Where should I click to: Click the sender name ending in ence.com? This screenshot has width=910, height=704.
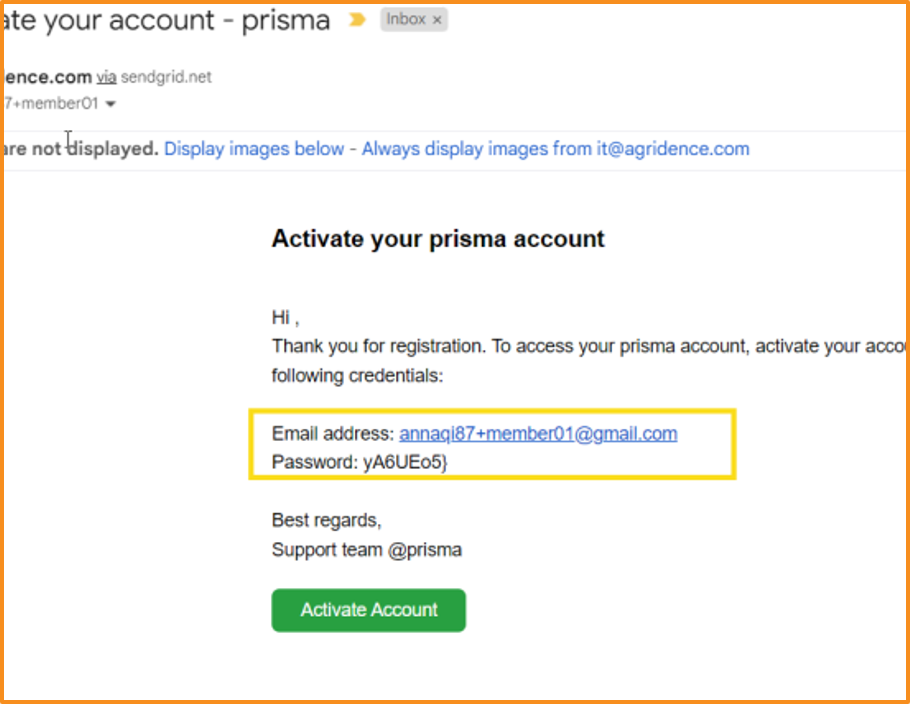point(47,77)
